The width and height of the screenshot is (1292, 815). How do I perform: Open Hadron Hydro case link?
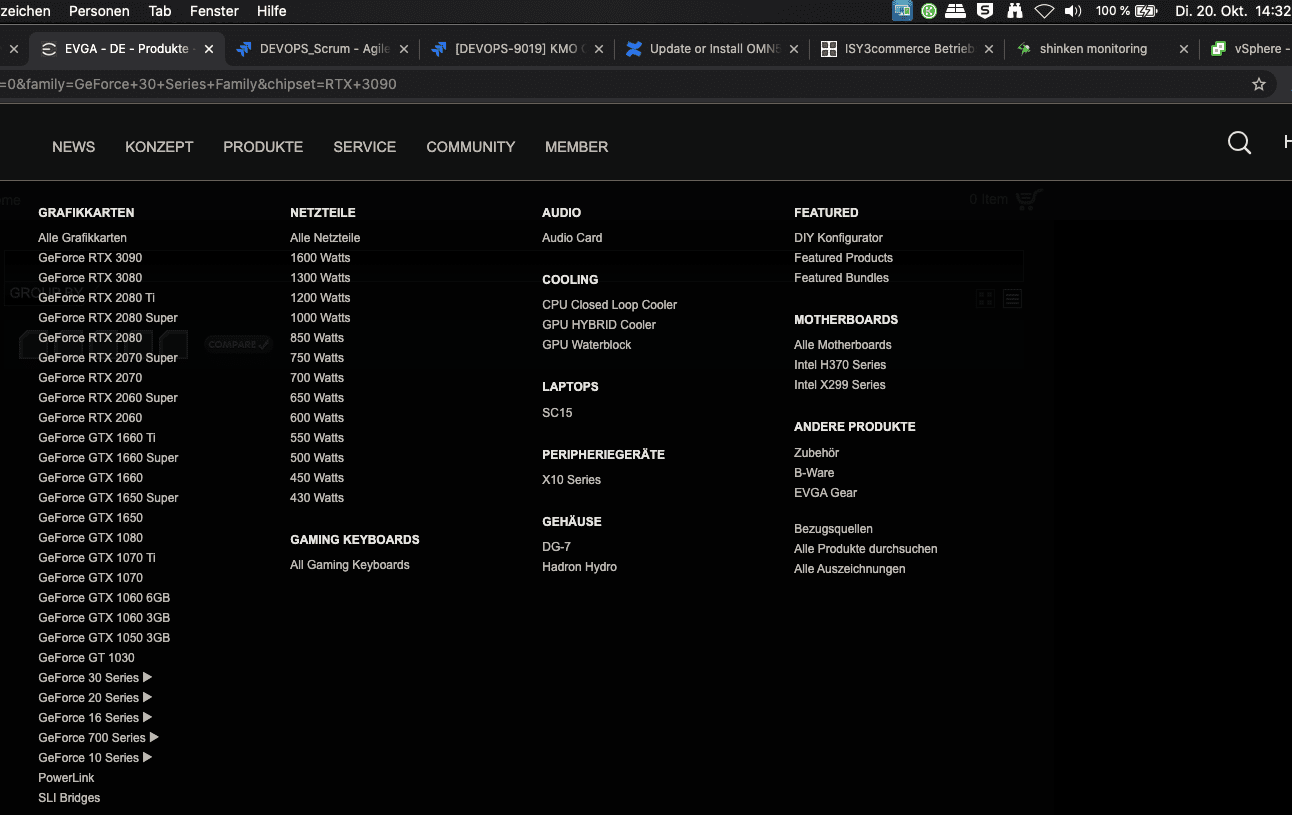[x=580, y=567]
